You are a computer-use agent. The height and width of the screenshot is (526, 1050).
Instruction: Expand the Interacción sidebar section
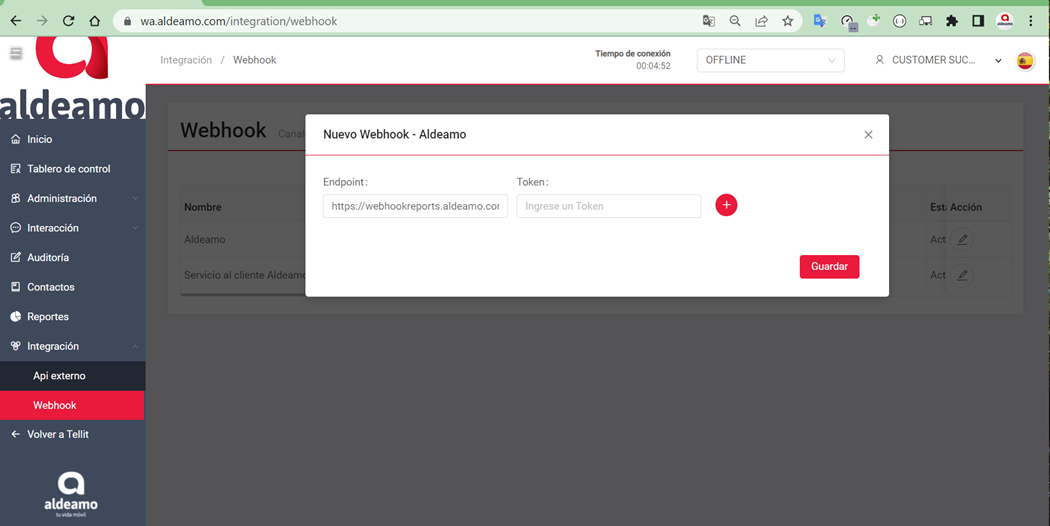[72, 228]
